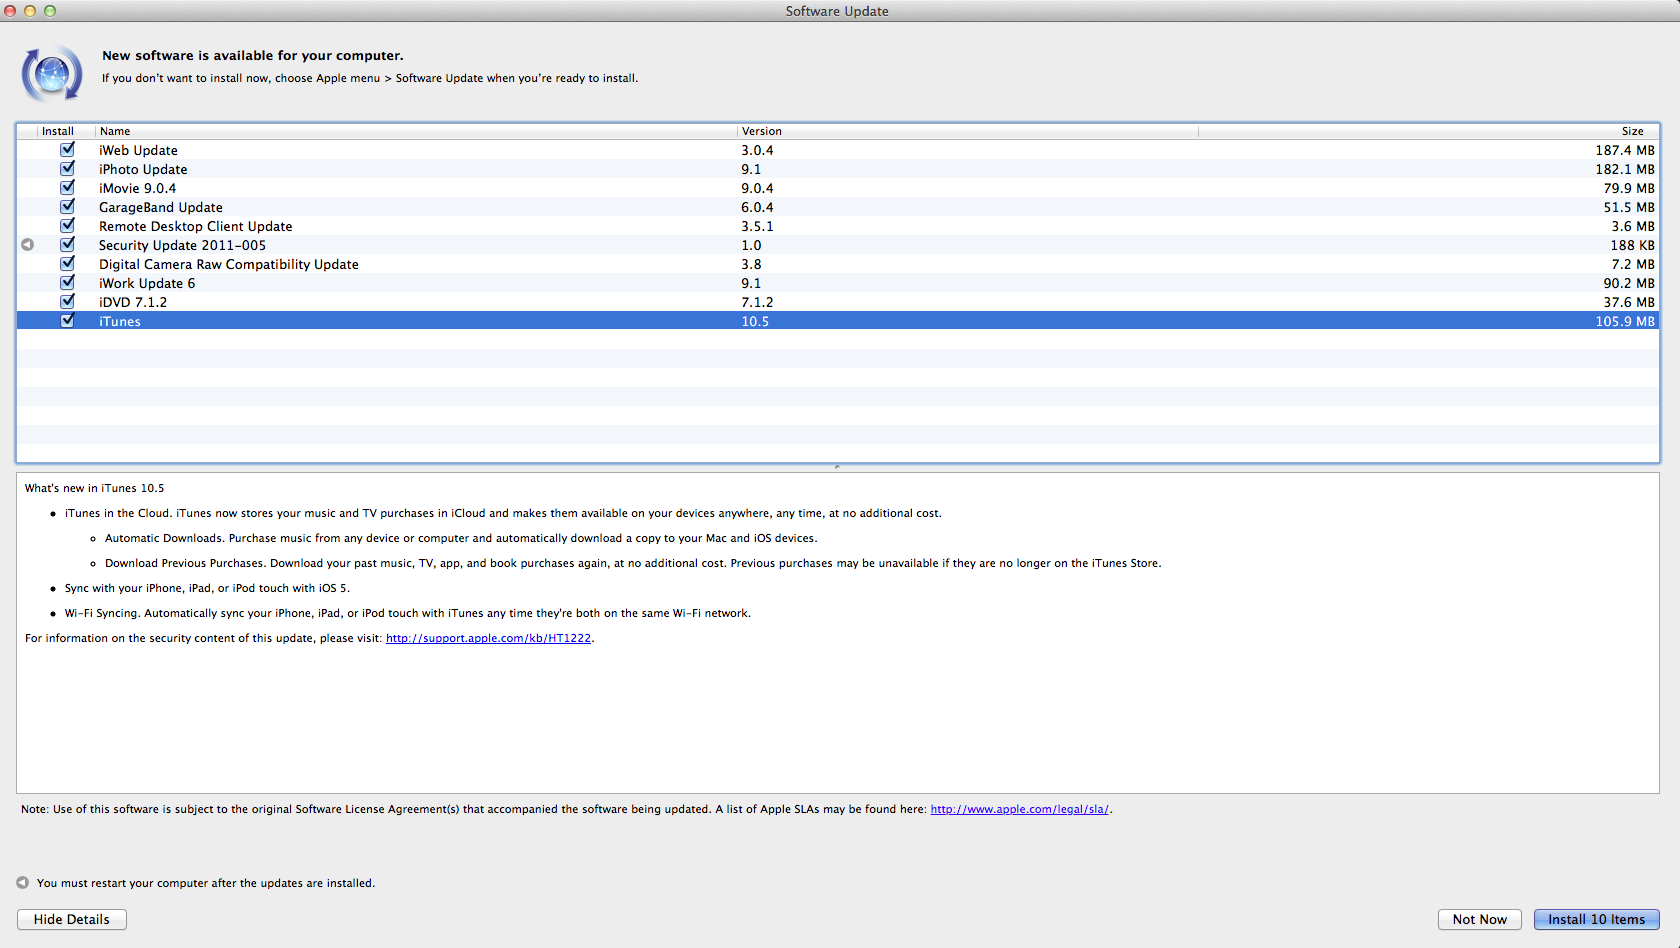Open the support.apple.com HT1222 link
1680x948 pixels.
(x=488, y=638)
